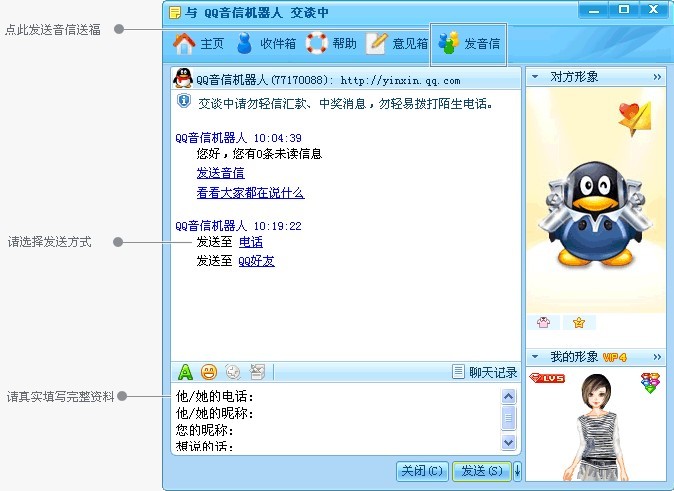Close the chat window with X

coord(654,10)
